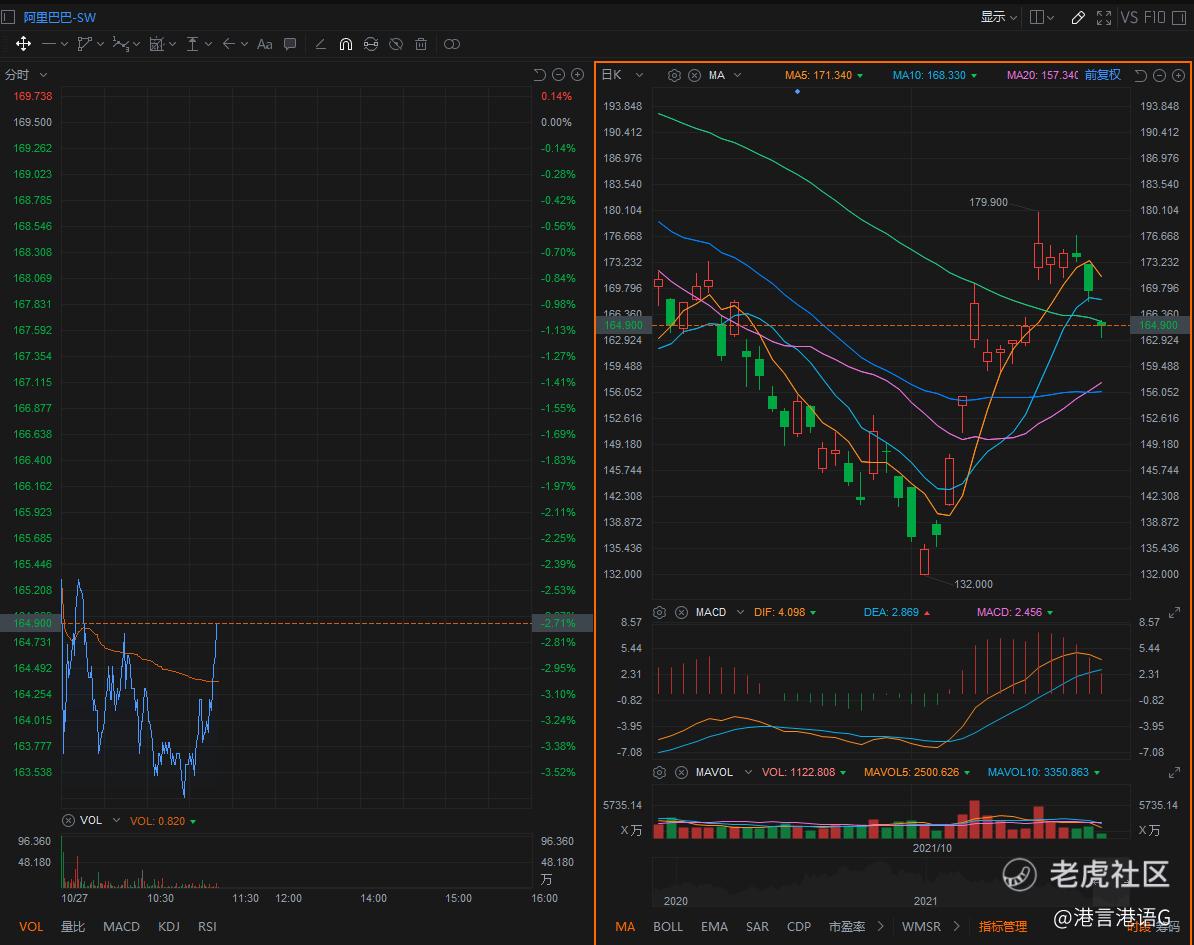Select the EMA indicator tab
This screenshot has width=1194, height=945.
point(714,927)
